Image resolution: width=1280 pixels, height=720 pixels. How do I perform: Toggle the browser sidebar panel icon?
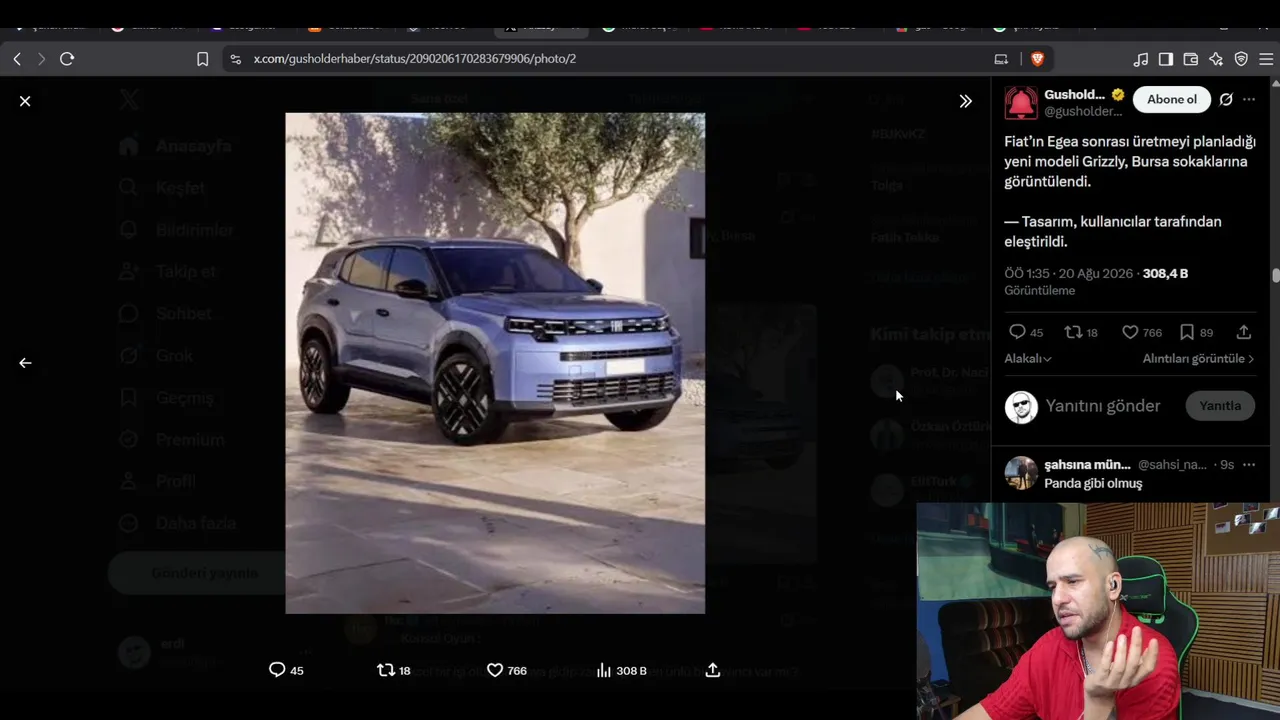coord(1166,59)
